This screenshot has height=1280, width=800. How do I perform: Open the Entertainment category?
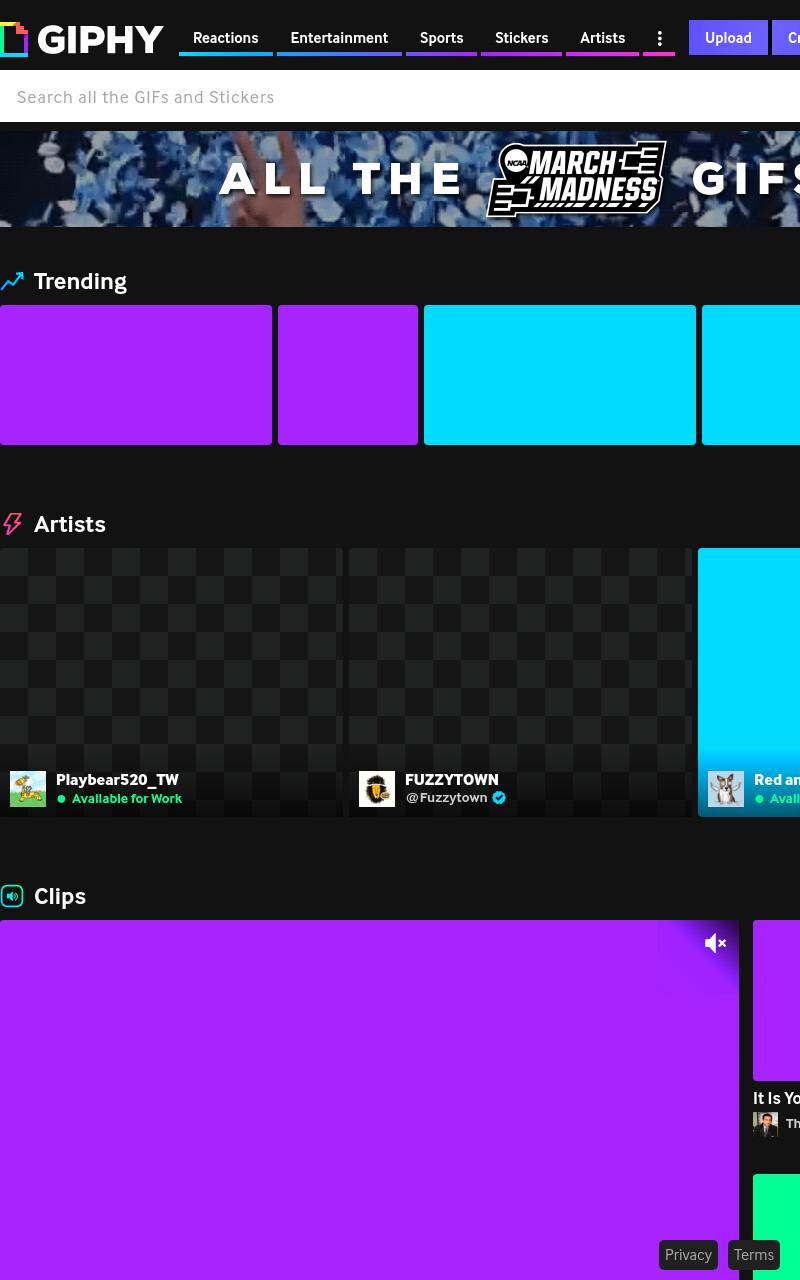(x=339, y=38)
